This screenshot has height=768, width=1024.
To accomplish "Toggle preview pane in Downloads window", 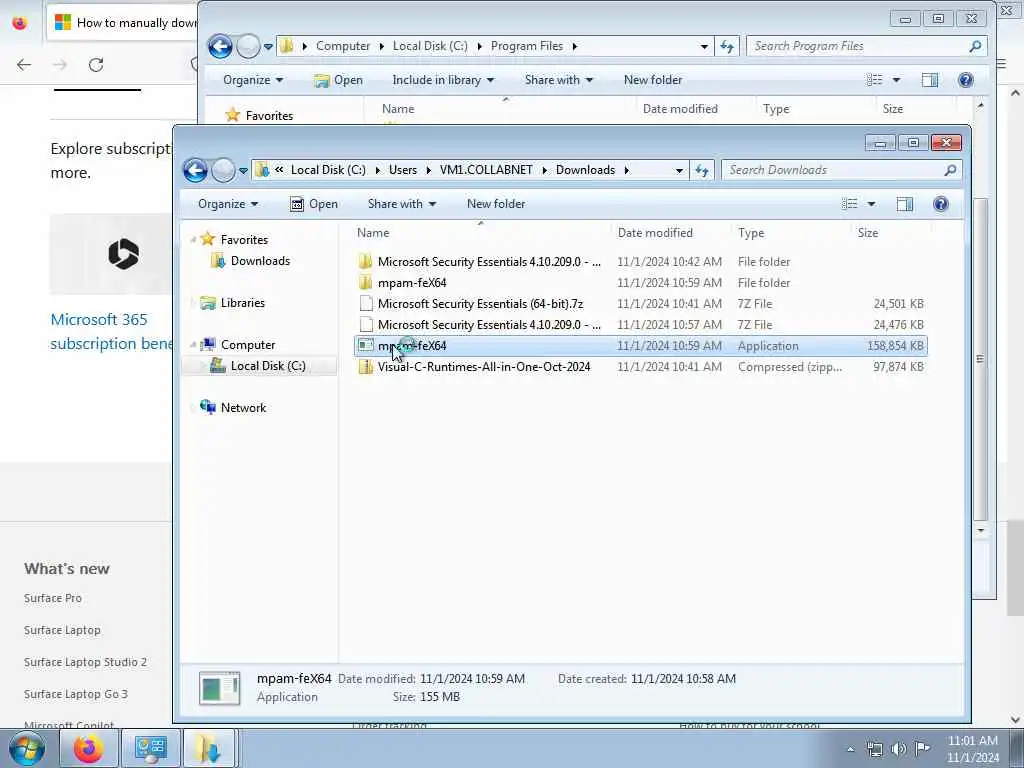I will pos(904,204).
